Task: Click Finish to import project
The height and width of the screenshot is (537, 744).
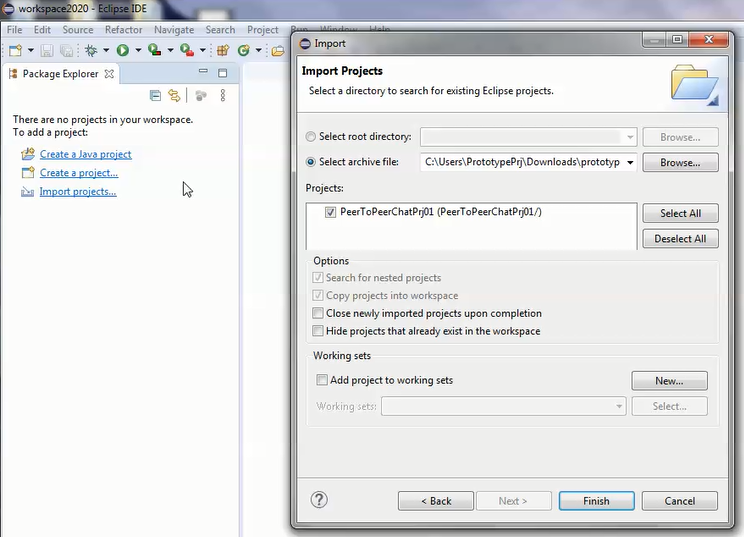Action: pyautogui.click(x=596, y=501)
